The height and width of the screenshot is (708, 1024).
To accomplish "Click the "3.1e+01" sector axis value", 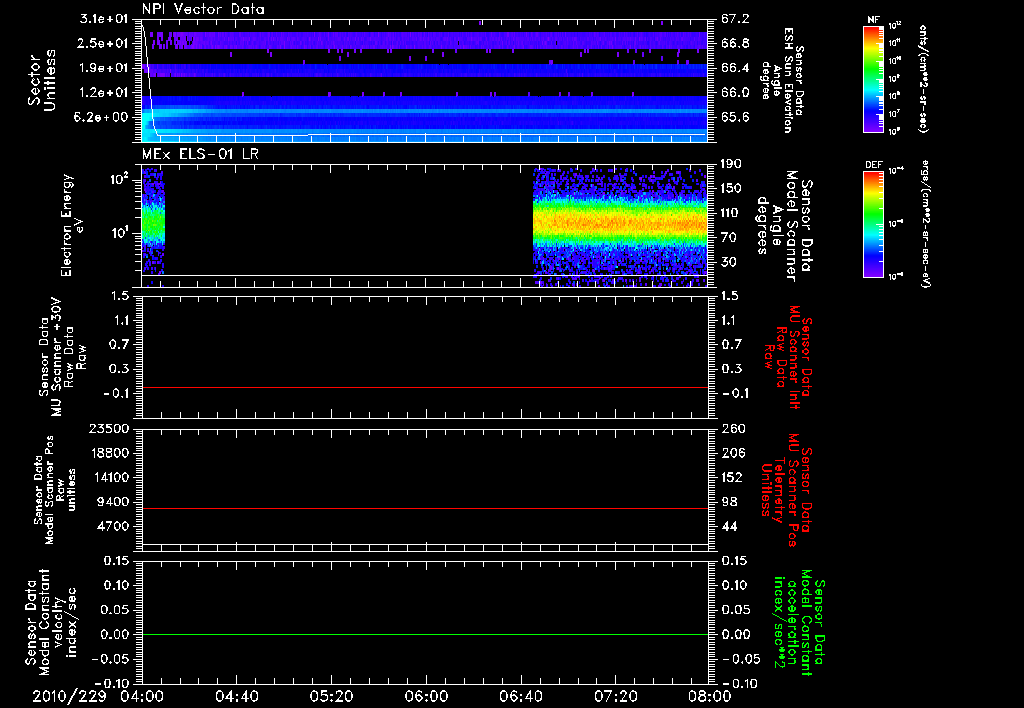I will (103, 19).
